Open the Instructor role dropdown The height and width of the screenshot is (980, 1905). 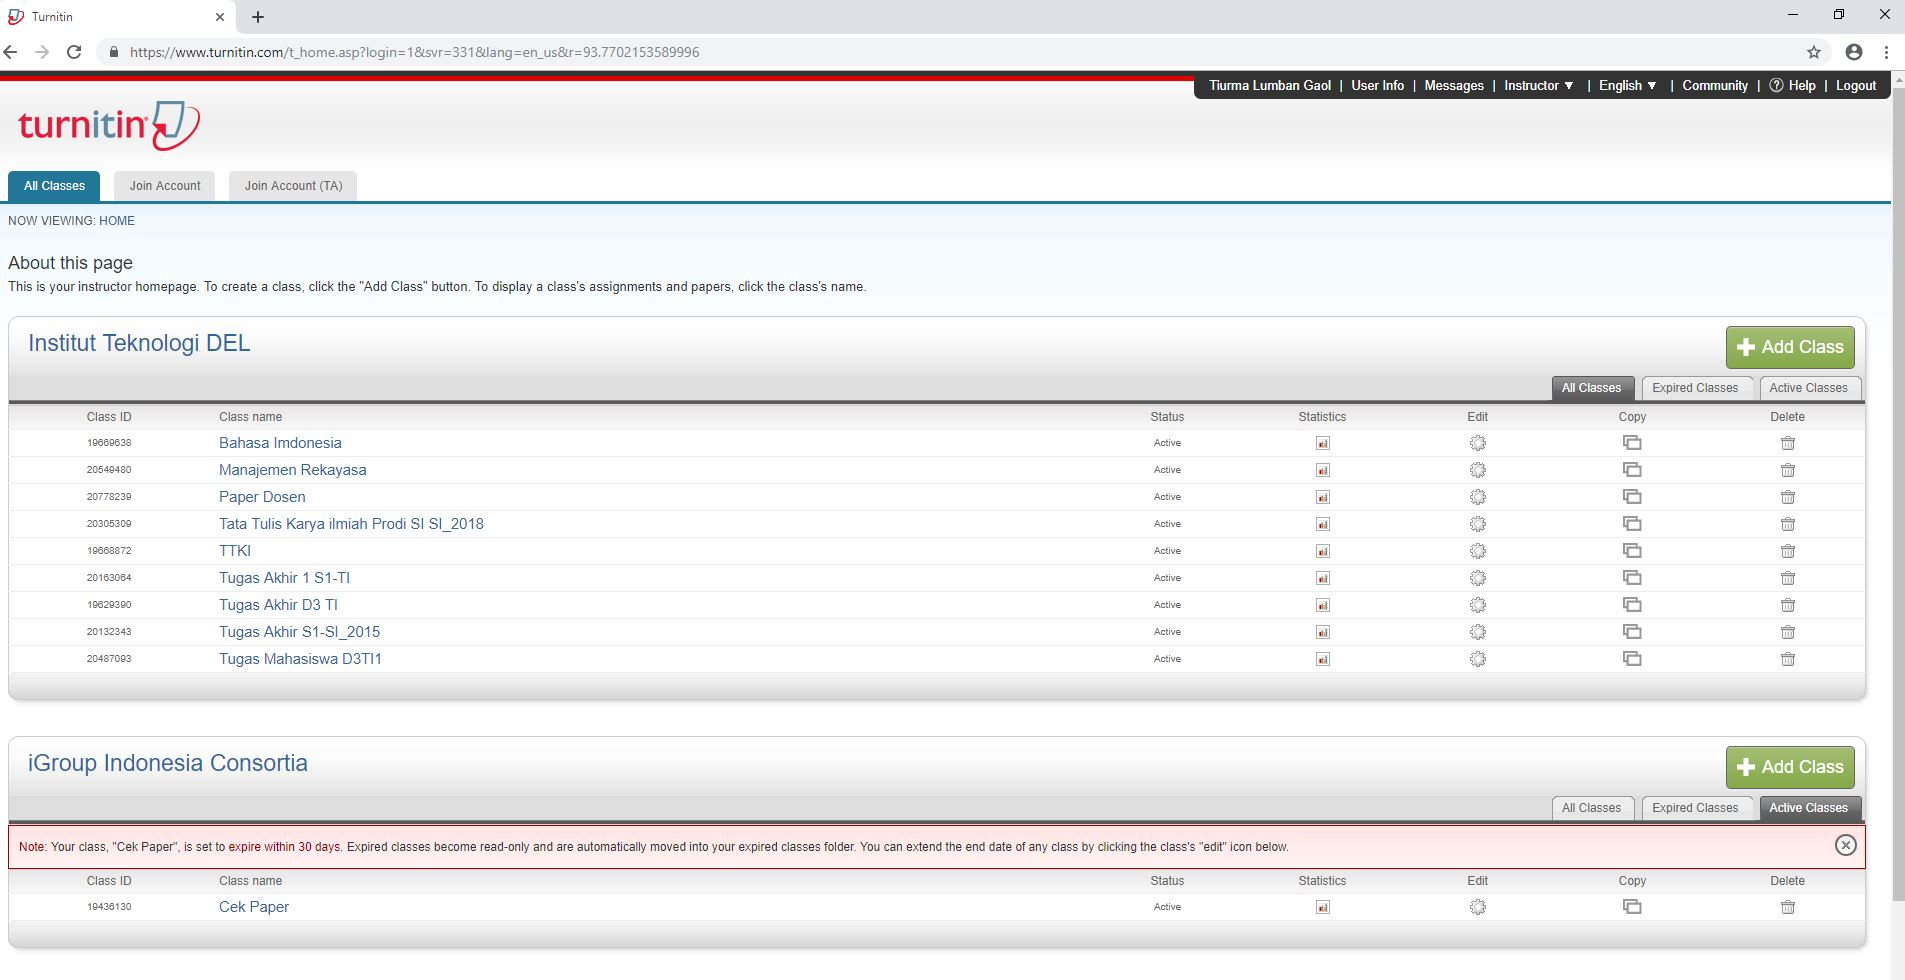tap(1538, 86)
